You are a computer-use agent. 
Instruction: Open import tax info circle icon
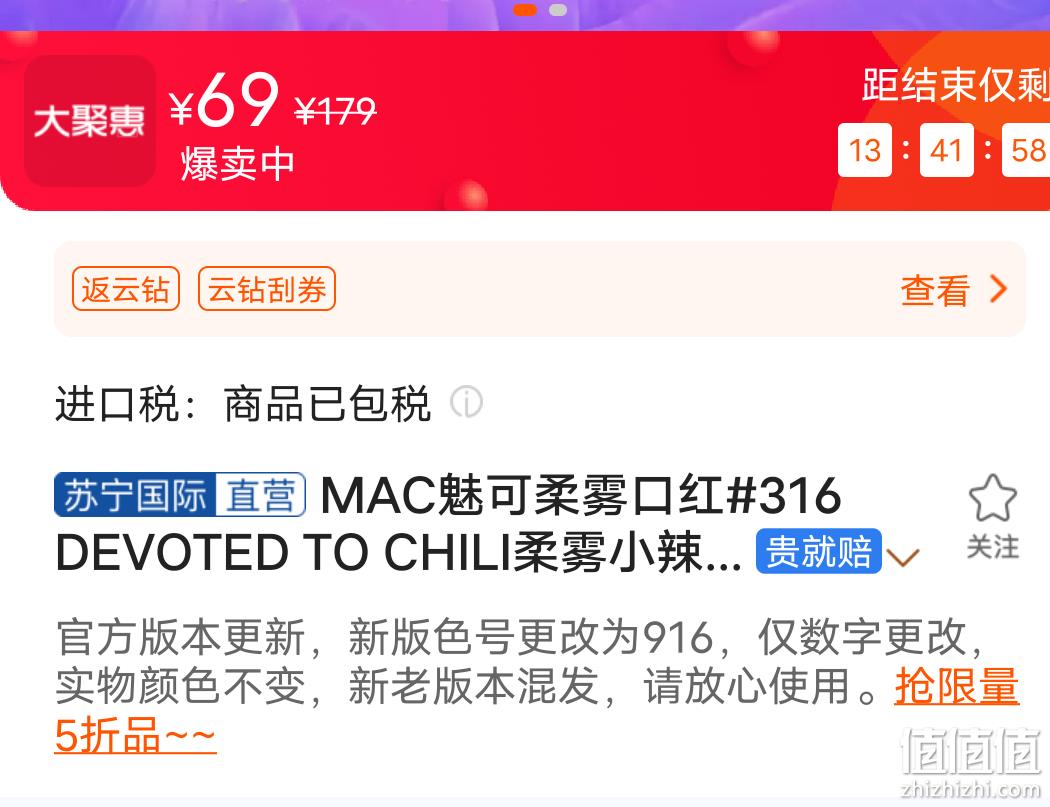(x=466, y=402)
